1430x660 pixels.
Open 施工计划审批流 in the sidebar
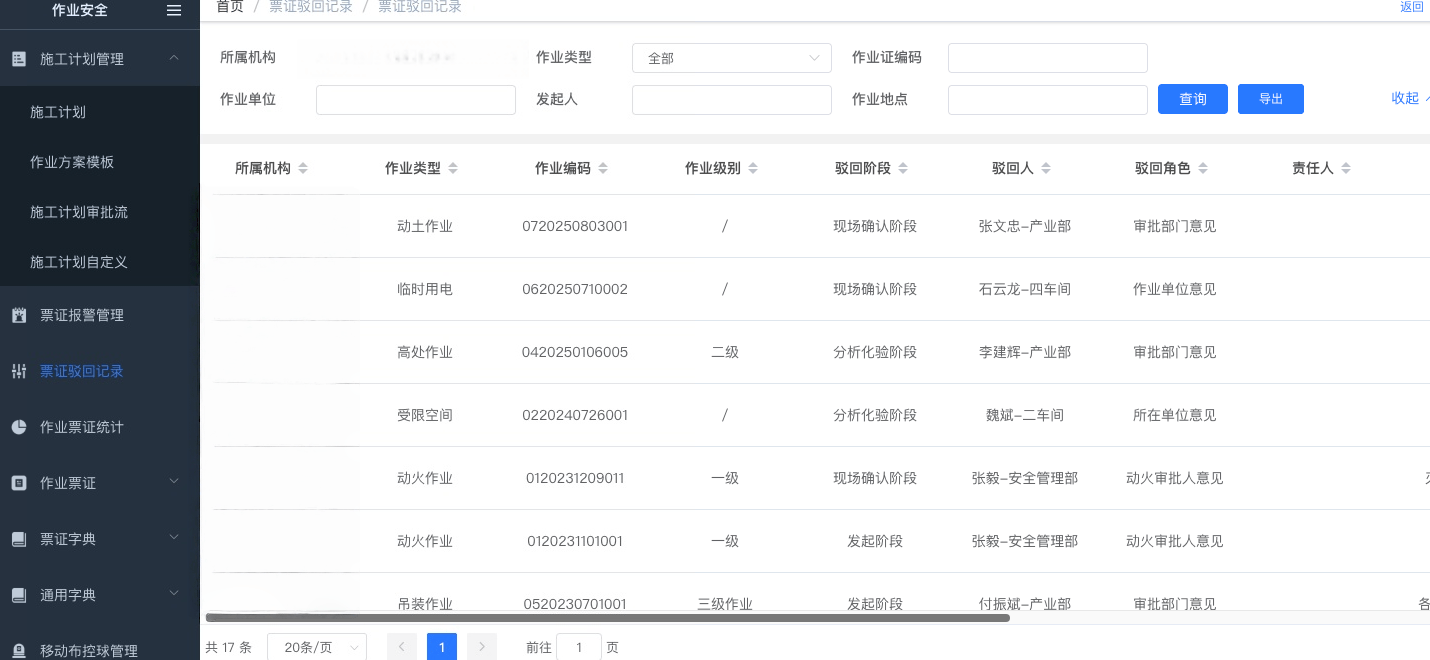pos(79,212)
